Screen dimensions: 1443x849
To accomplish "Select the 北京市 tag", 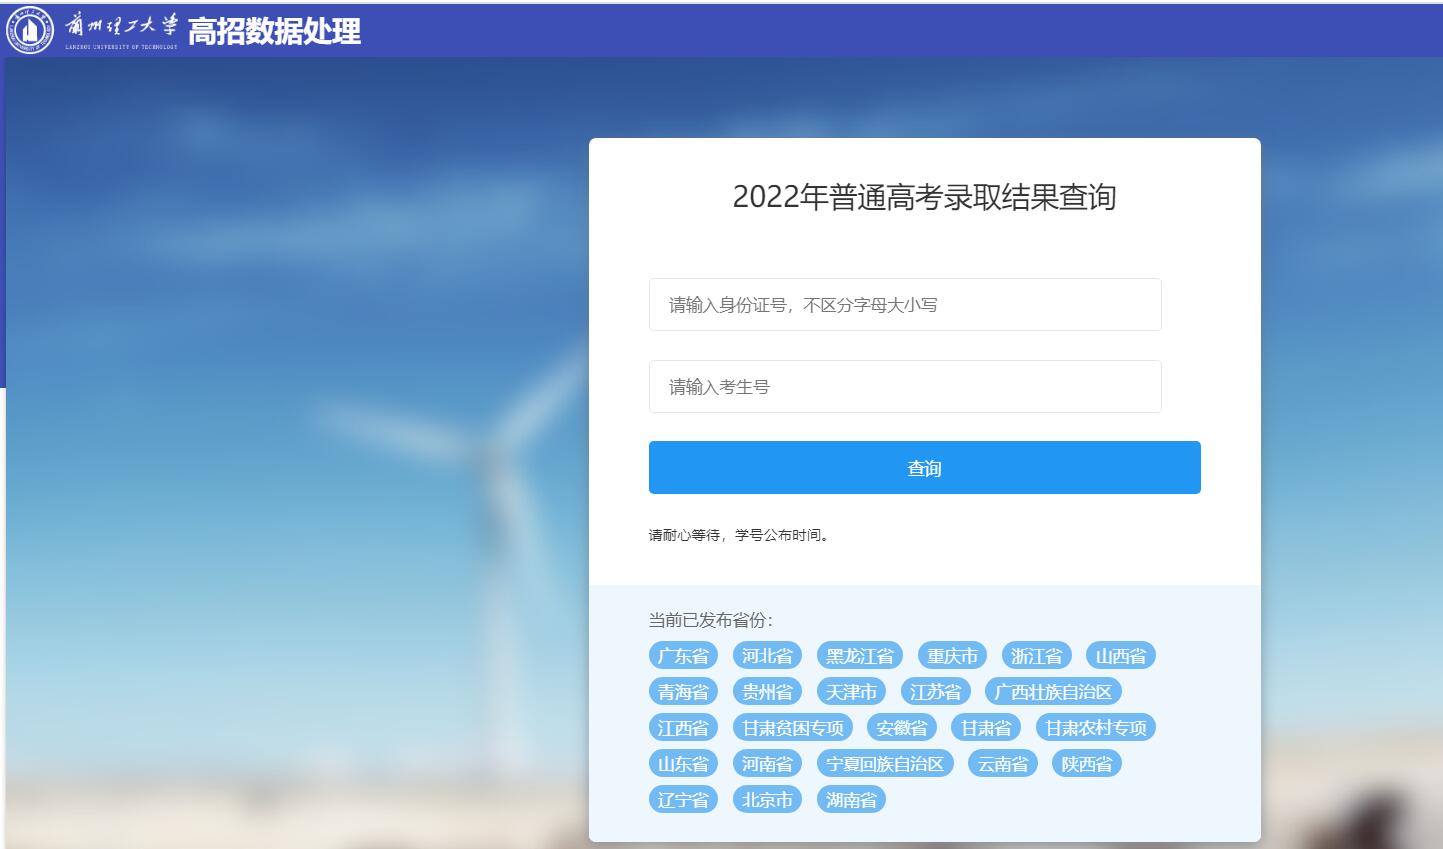I will point(767,800).
